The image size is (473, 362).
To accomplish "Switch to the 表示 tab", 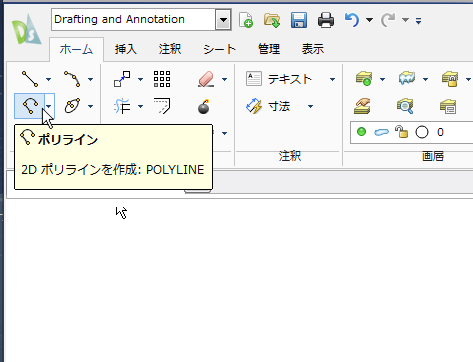I will pyautogui.click(x=313, y=49).
